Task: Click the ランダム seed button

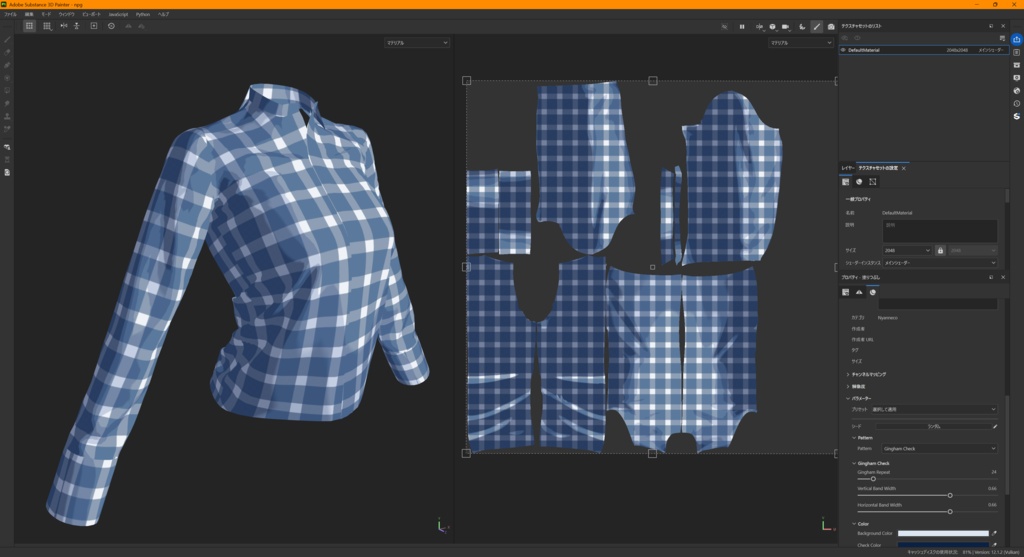Action: (934, 426)
